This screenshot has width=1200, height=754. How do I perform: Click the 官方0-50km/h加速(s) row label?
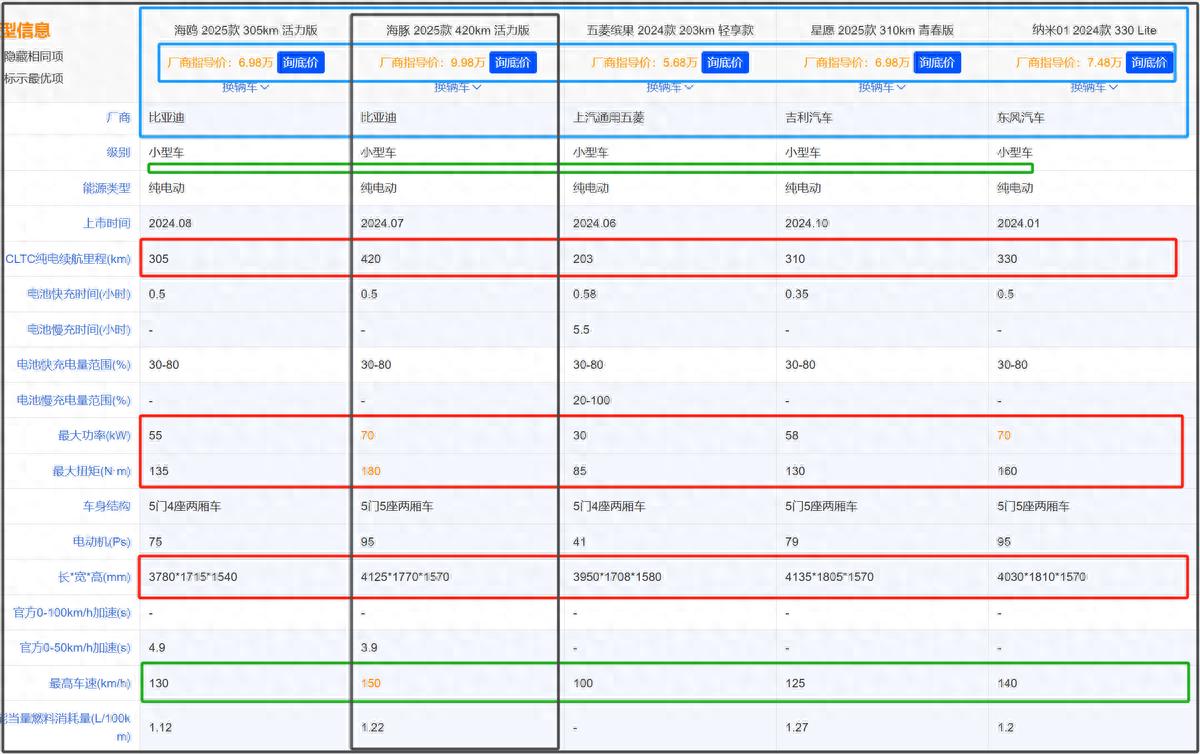(x=74, y=648)
